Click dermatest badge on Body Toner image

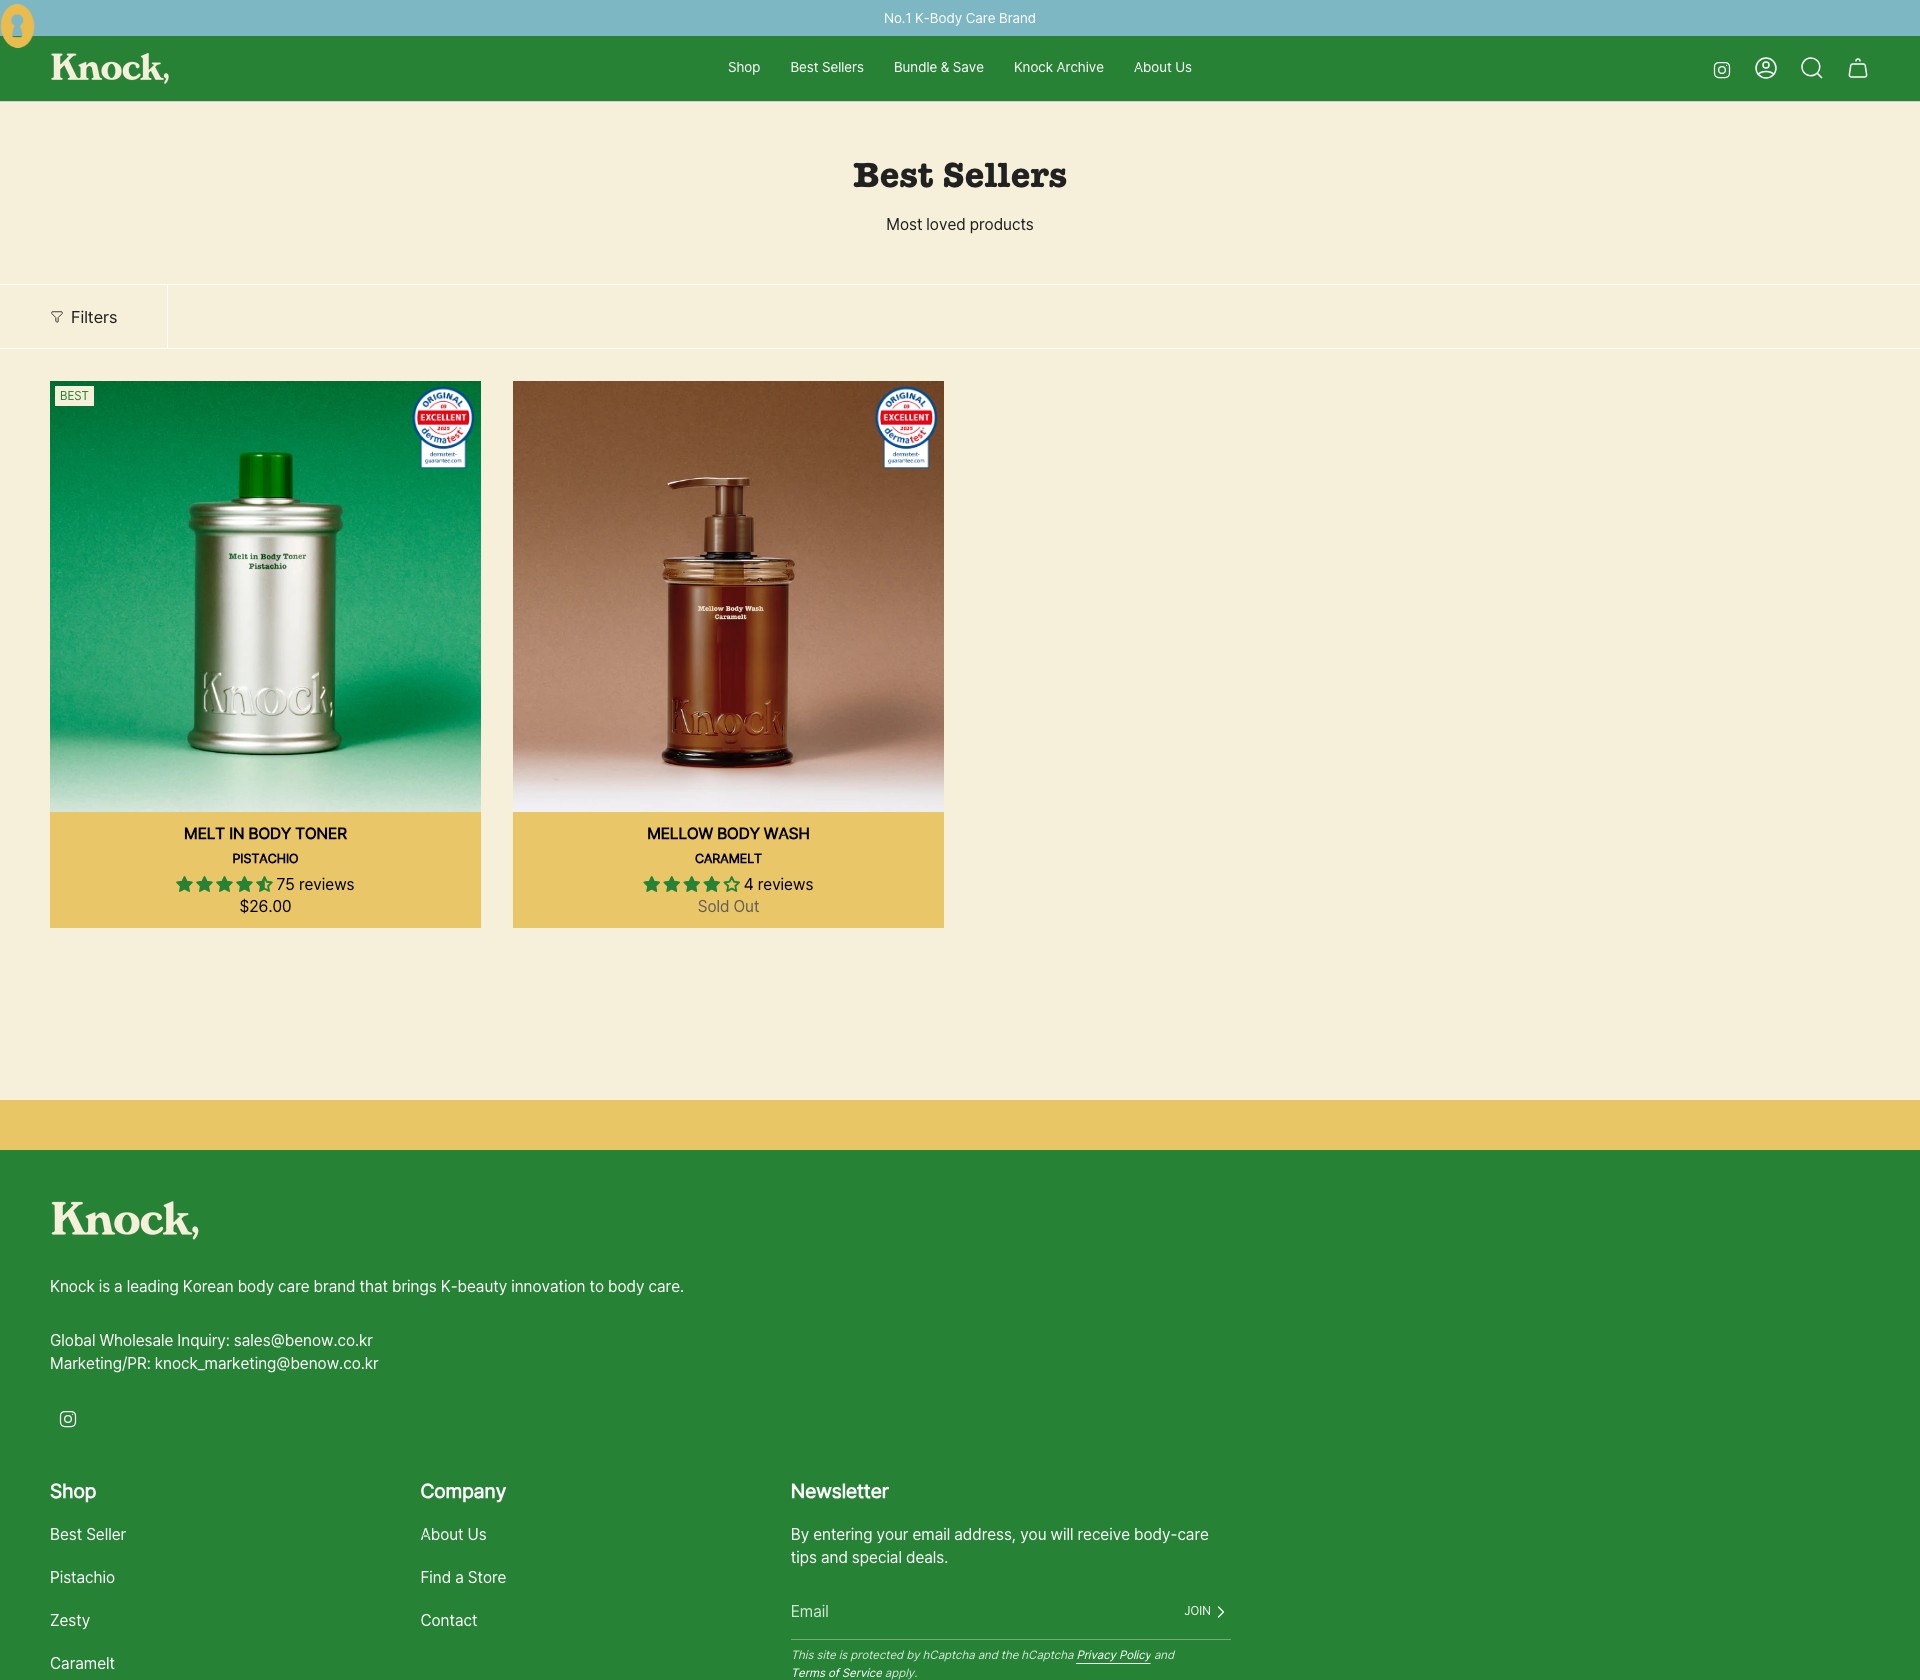(x=443, y=427)
